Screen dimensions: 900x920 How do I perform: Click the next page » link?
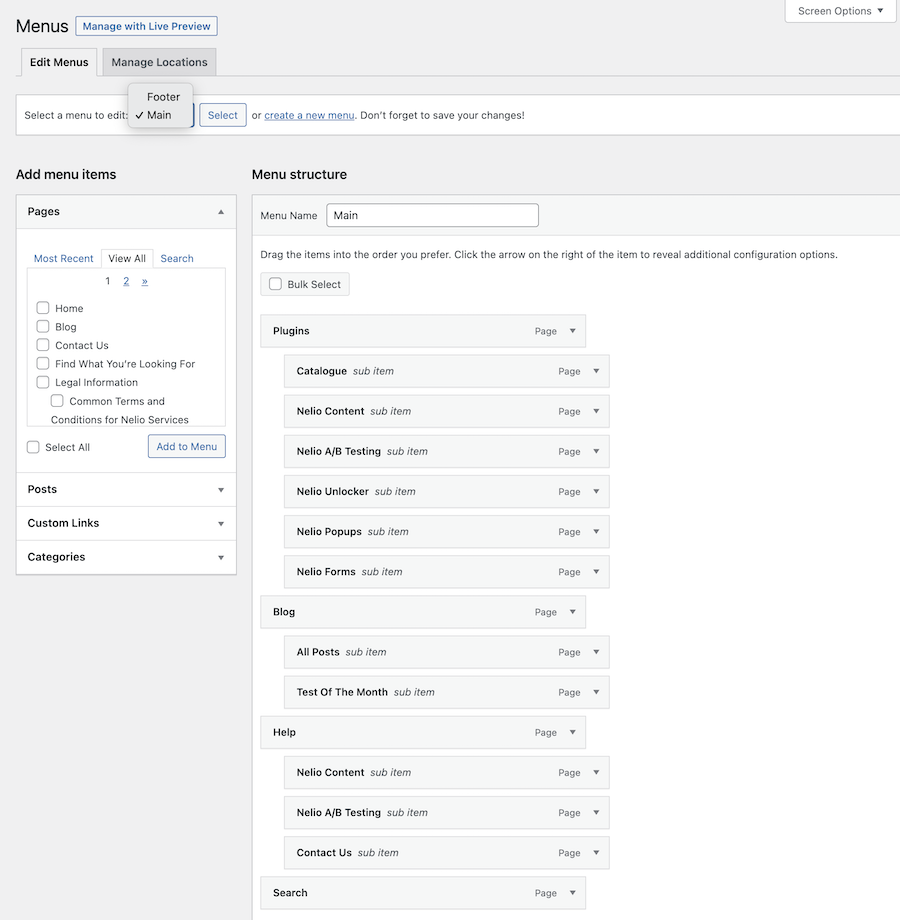pyautogui.click(x=144, y=281)
